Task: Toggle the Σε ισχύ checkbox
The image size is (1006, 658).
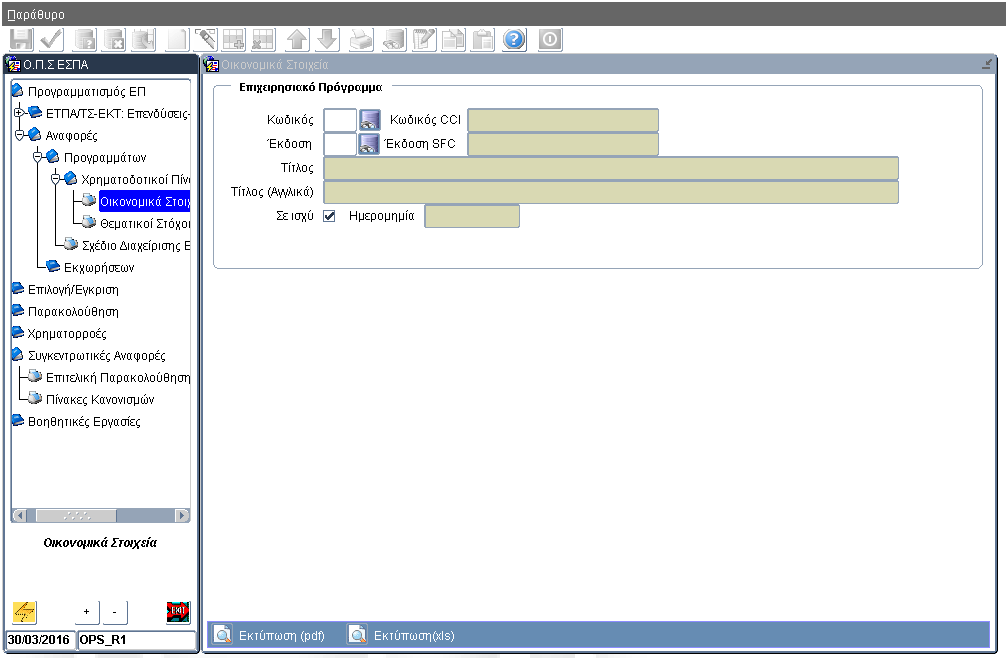Action: coord(329,216)
